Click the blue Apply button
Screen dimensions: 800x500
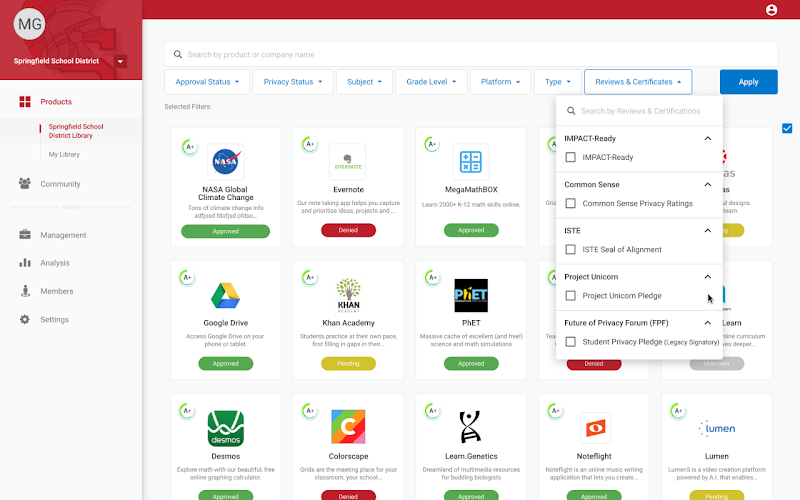point(748,82)
